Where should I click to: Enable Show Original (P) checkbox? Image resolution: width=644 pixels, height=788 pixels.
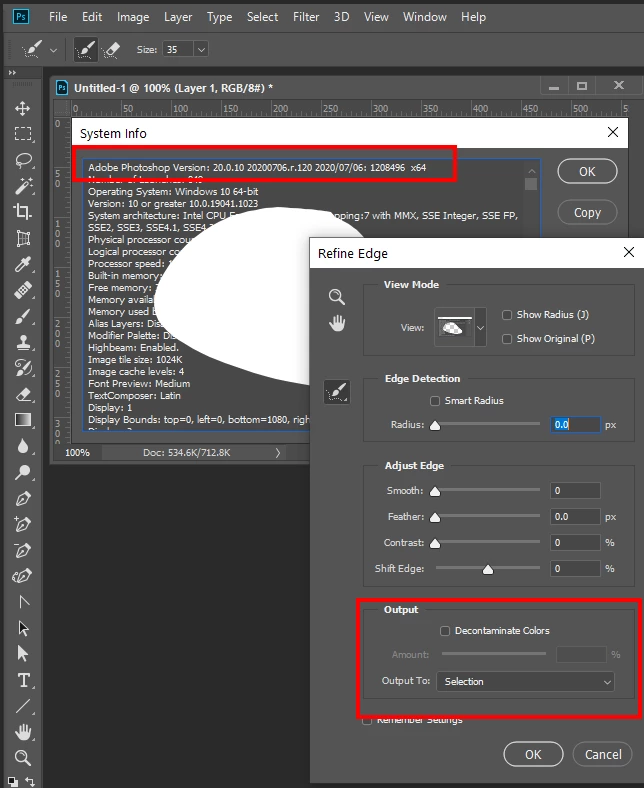tap(507, 339)
